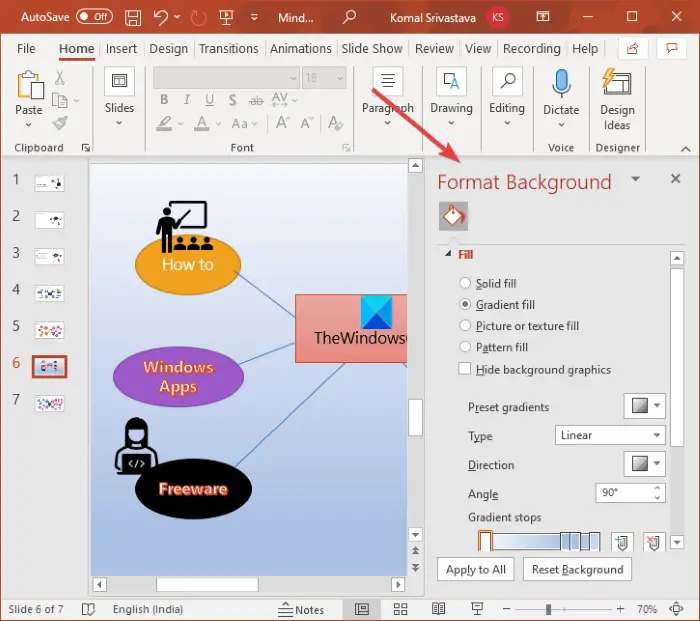Click the Undo arrow icon

160,17
